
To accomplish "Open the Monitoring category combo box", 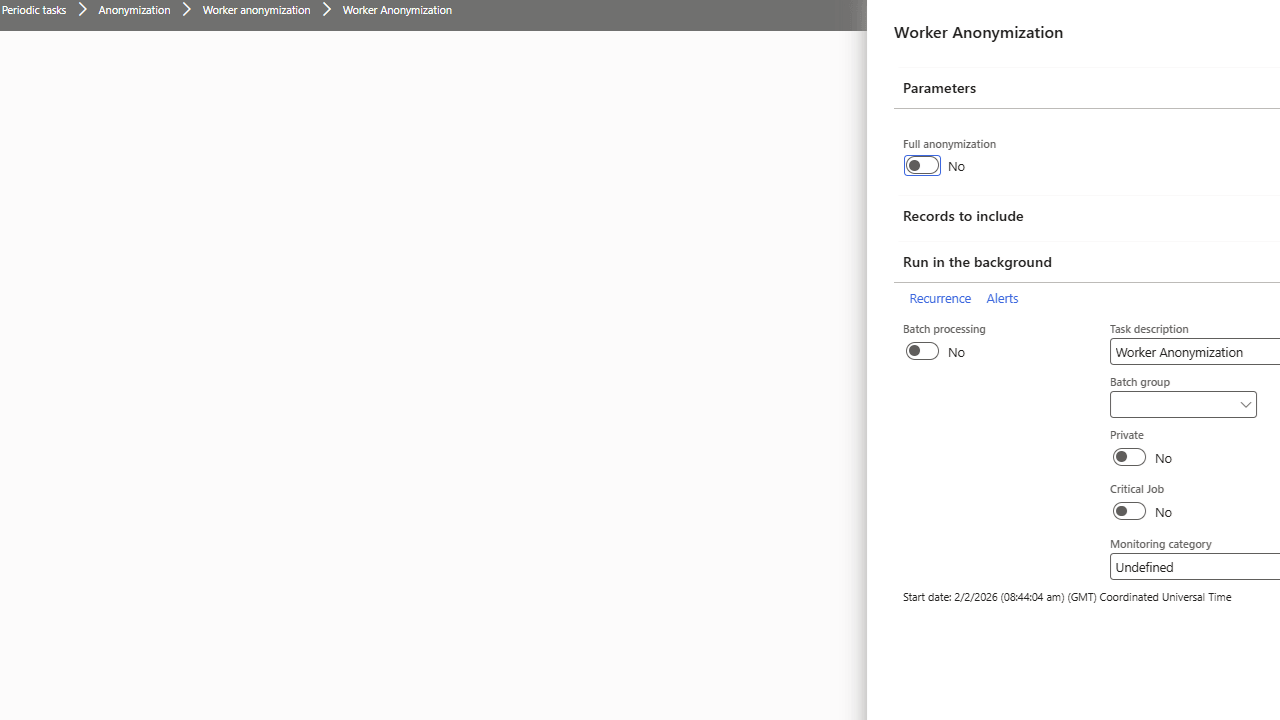I will (x=1195, y=567).
